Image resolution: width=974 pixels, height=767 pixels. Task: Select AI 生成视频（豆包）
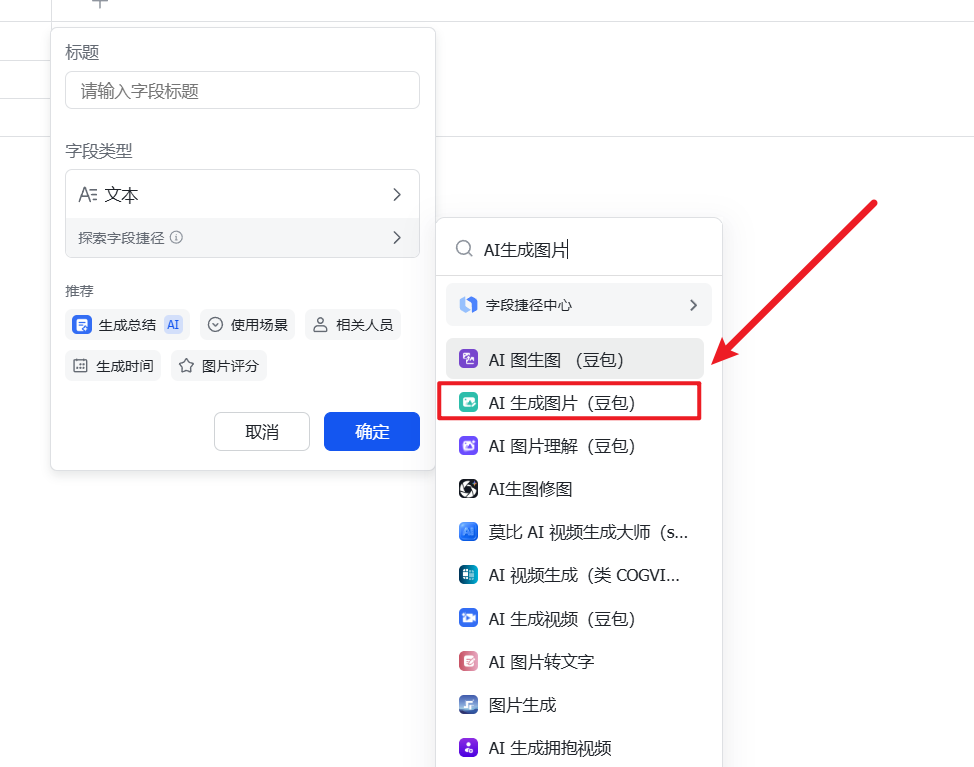click(575, 619)
